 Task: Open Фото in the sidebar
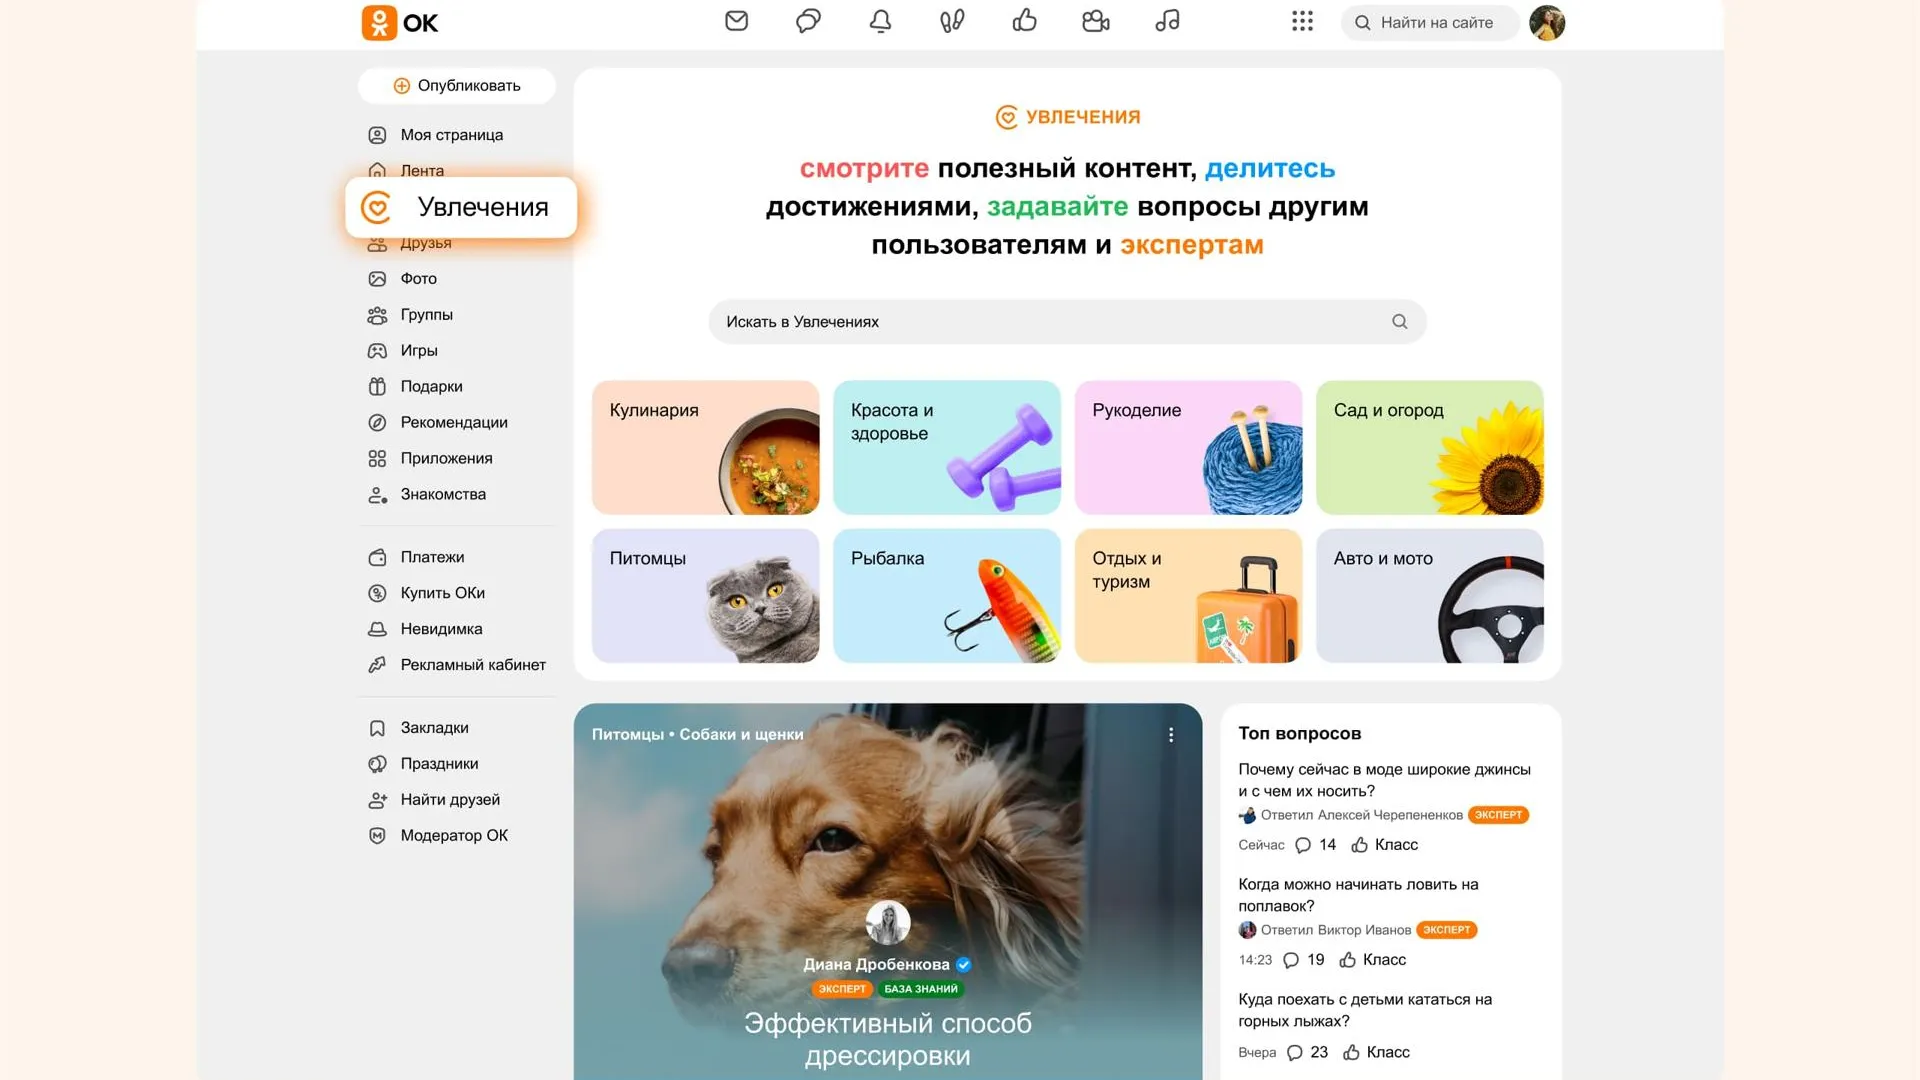coord(418,279)
